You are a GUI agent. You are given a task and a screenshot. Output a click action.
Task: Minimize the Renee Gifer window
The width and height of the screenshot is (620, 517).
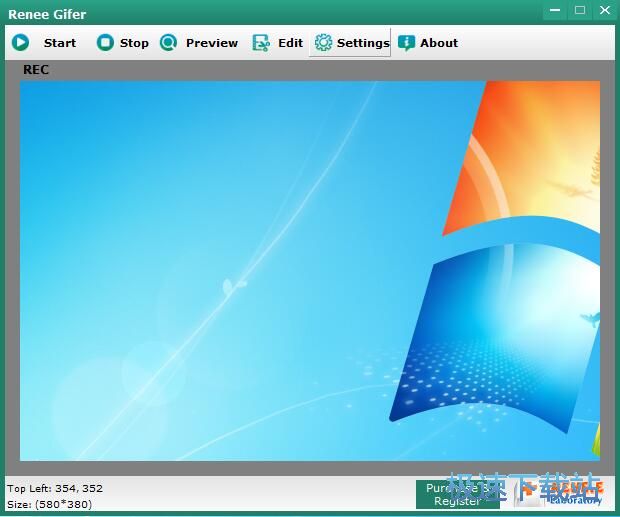point(555,10)
